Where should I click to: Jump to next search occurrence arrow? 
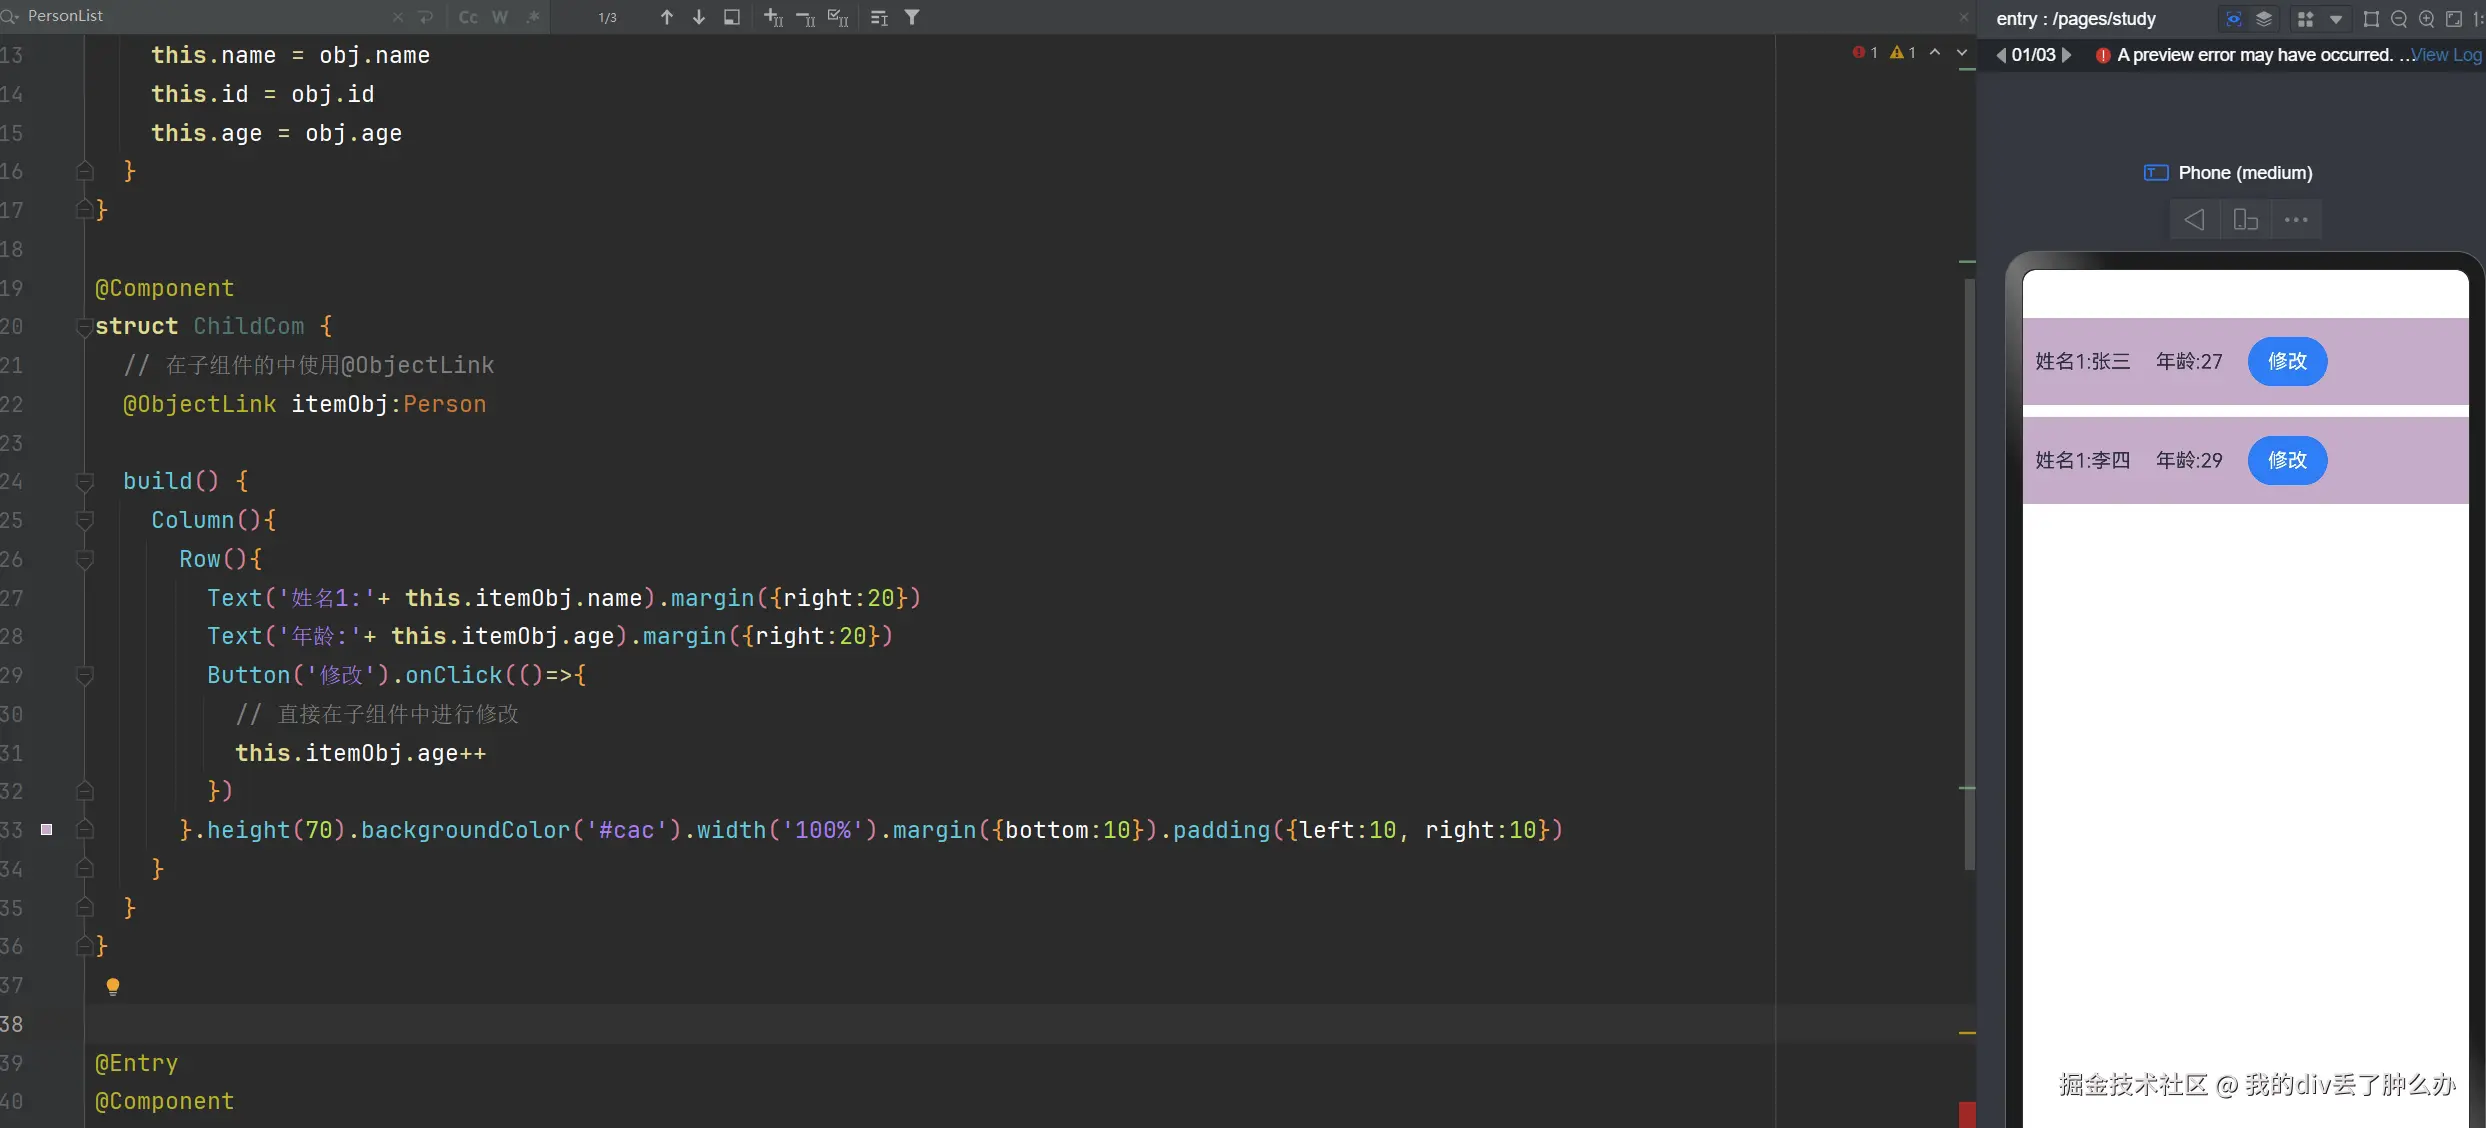(699, 17)
